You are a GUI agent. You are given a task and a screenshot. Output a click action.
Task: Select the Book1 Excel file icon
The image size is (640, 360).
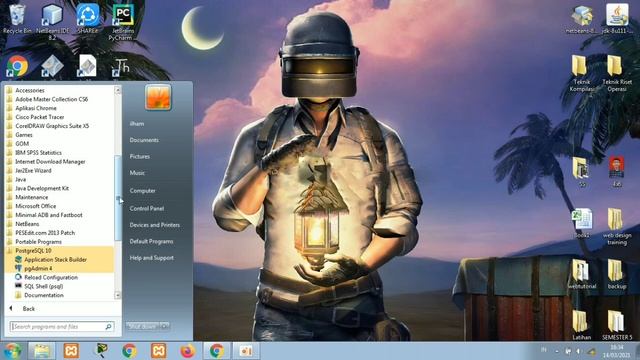tap(582, 223)
